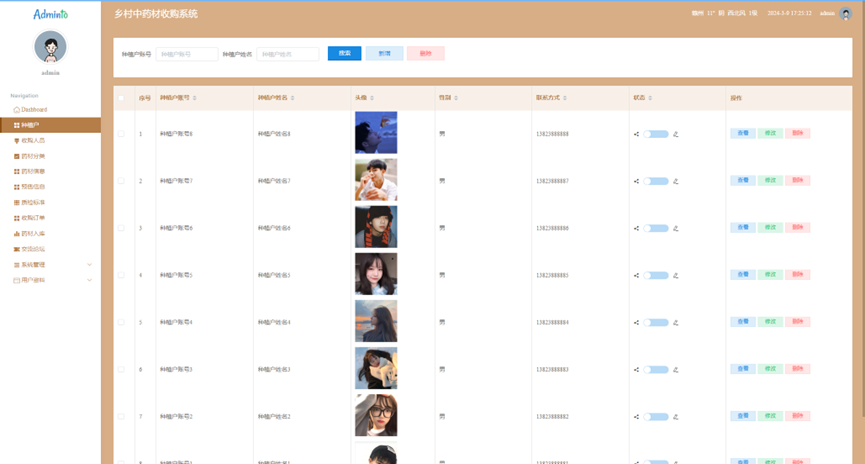
Task: Click icon left of row 6 status switch
Action: click(636, 370)
